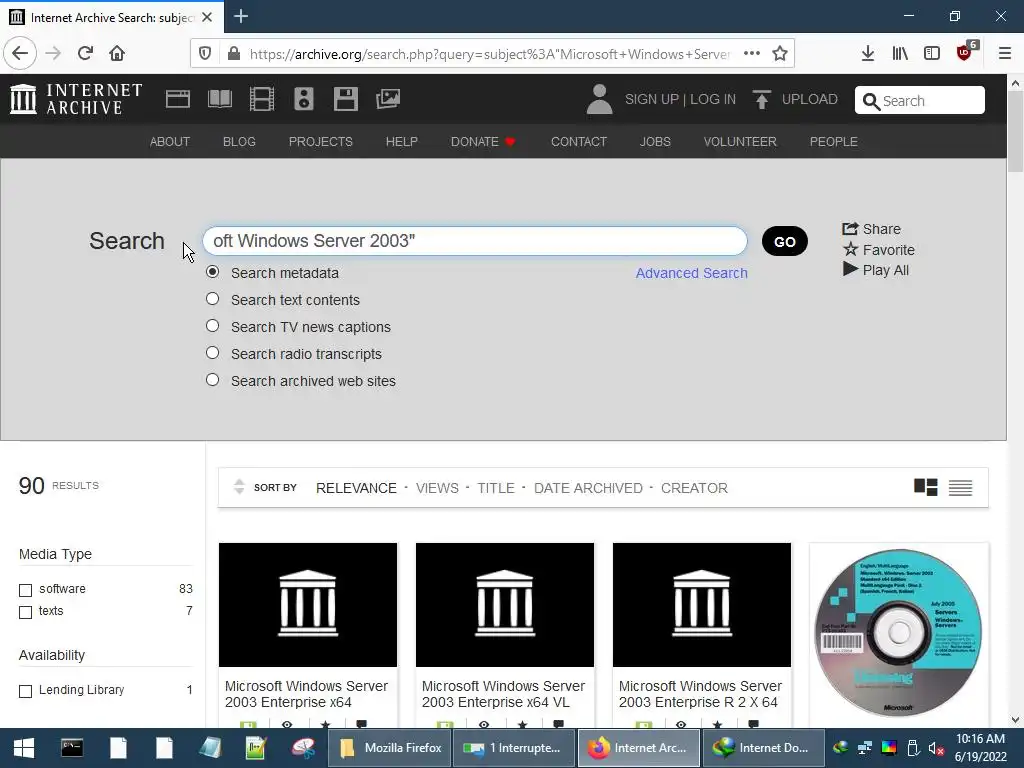Click the browser address bar URL

(490, 54)
